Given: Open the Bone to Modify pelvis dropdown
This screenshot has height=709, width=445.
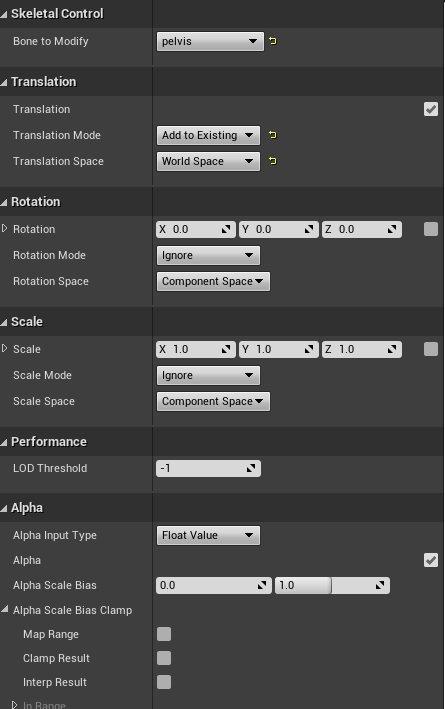Looking at the screenshot, I should coord(210,41).
